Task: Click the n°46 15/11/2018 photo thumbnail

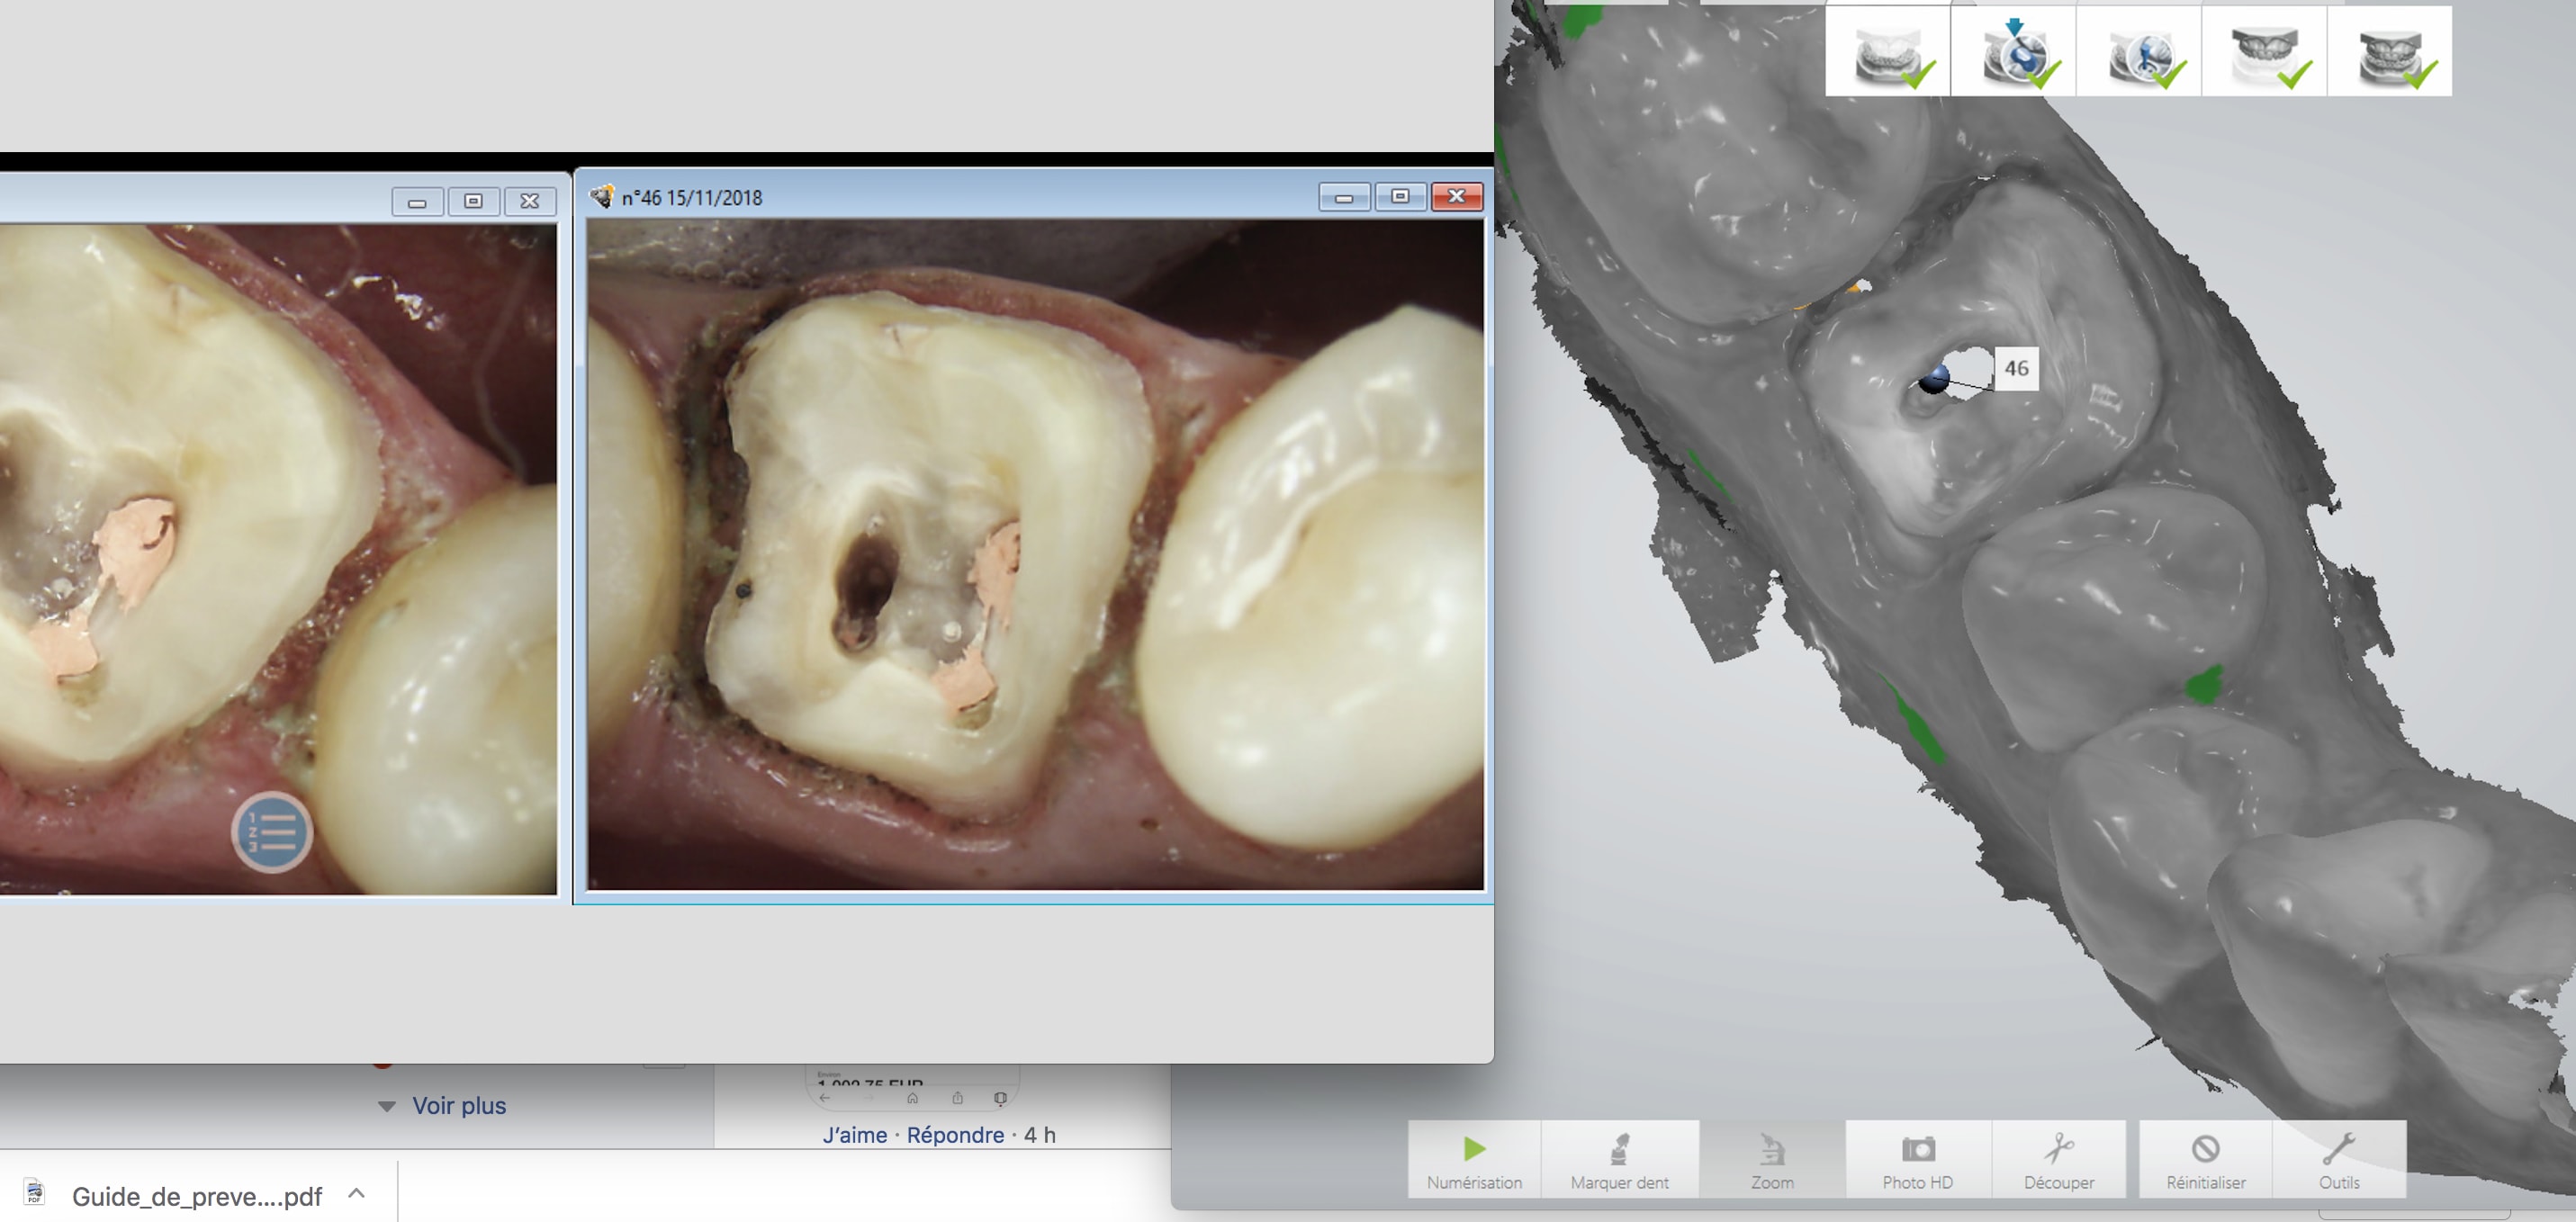Action: click(x=1035, y=555)
